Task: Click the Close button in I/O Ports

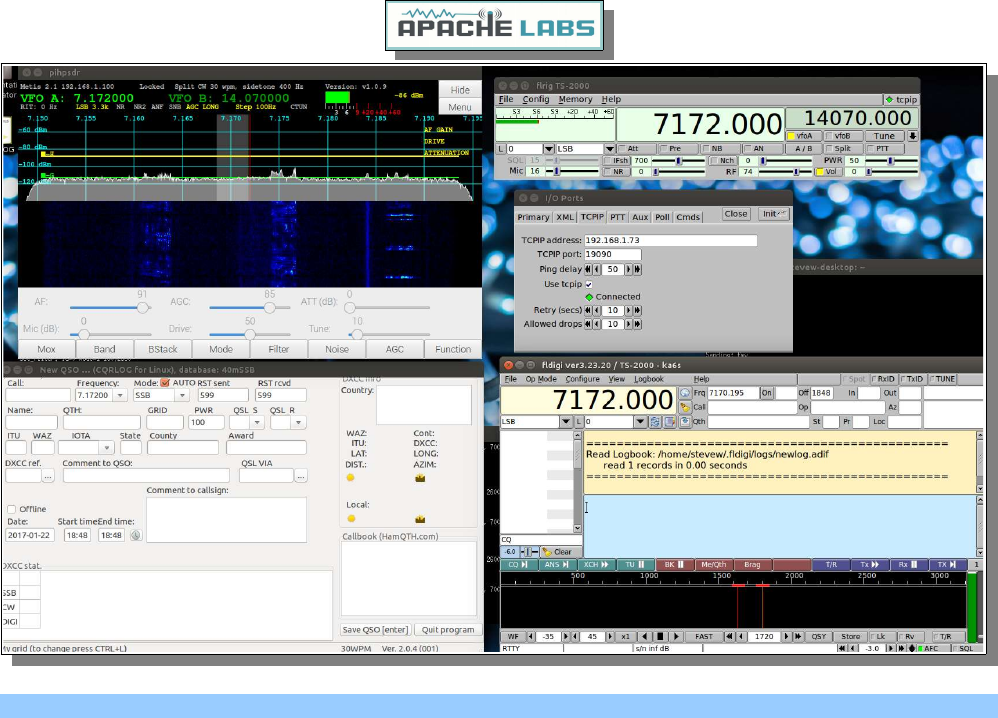Action: 736,214
